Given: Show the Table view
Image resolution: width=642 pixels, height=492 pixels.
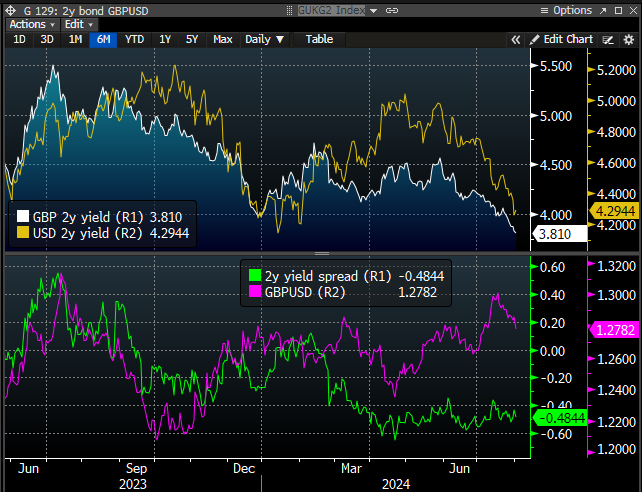Looking at the screenshot, I should 319,39.
